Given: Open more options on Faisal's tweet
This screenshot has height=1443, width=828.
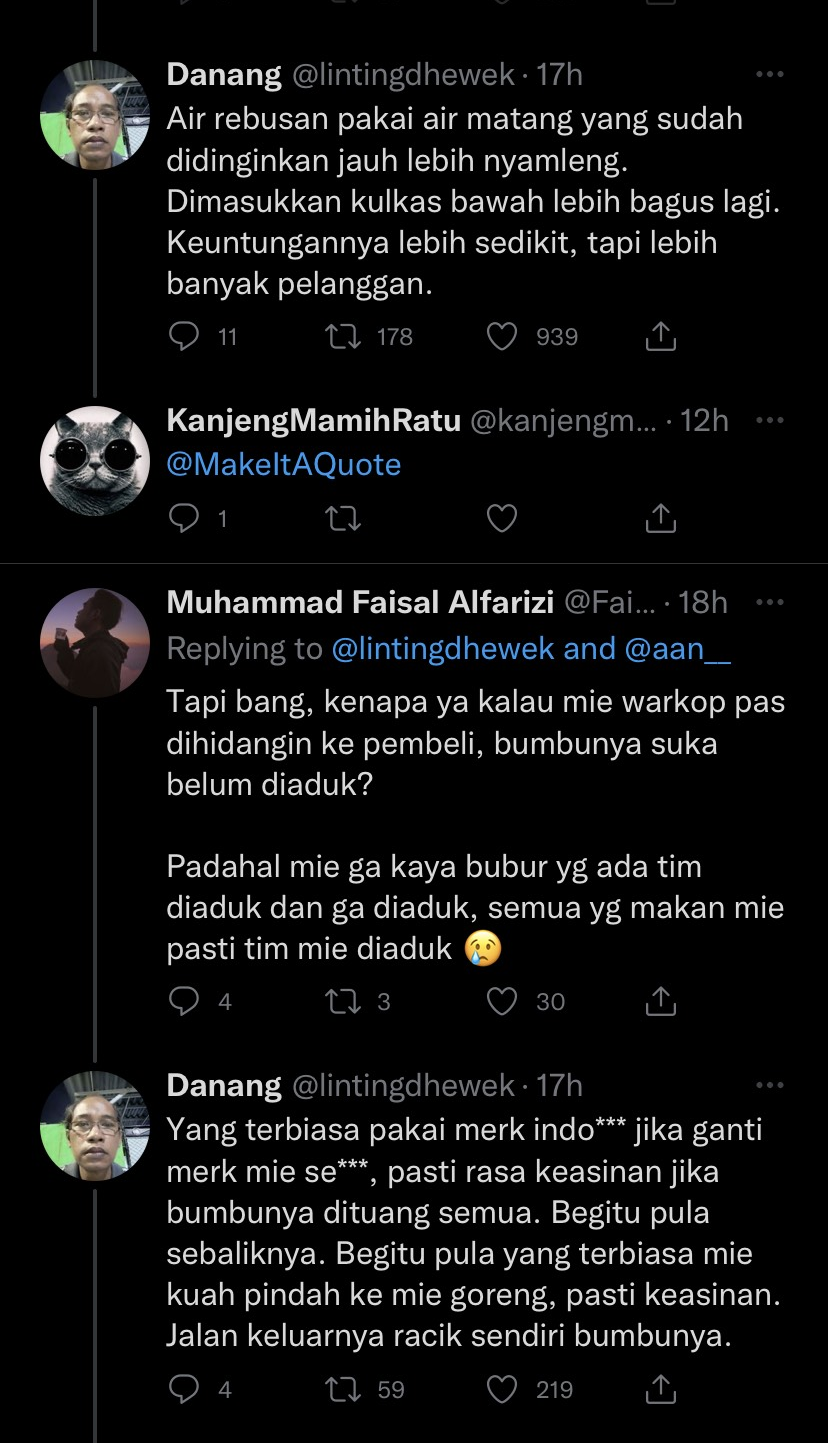Looking at the screenshot, I should point(770,601).
